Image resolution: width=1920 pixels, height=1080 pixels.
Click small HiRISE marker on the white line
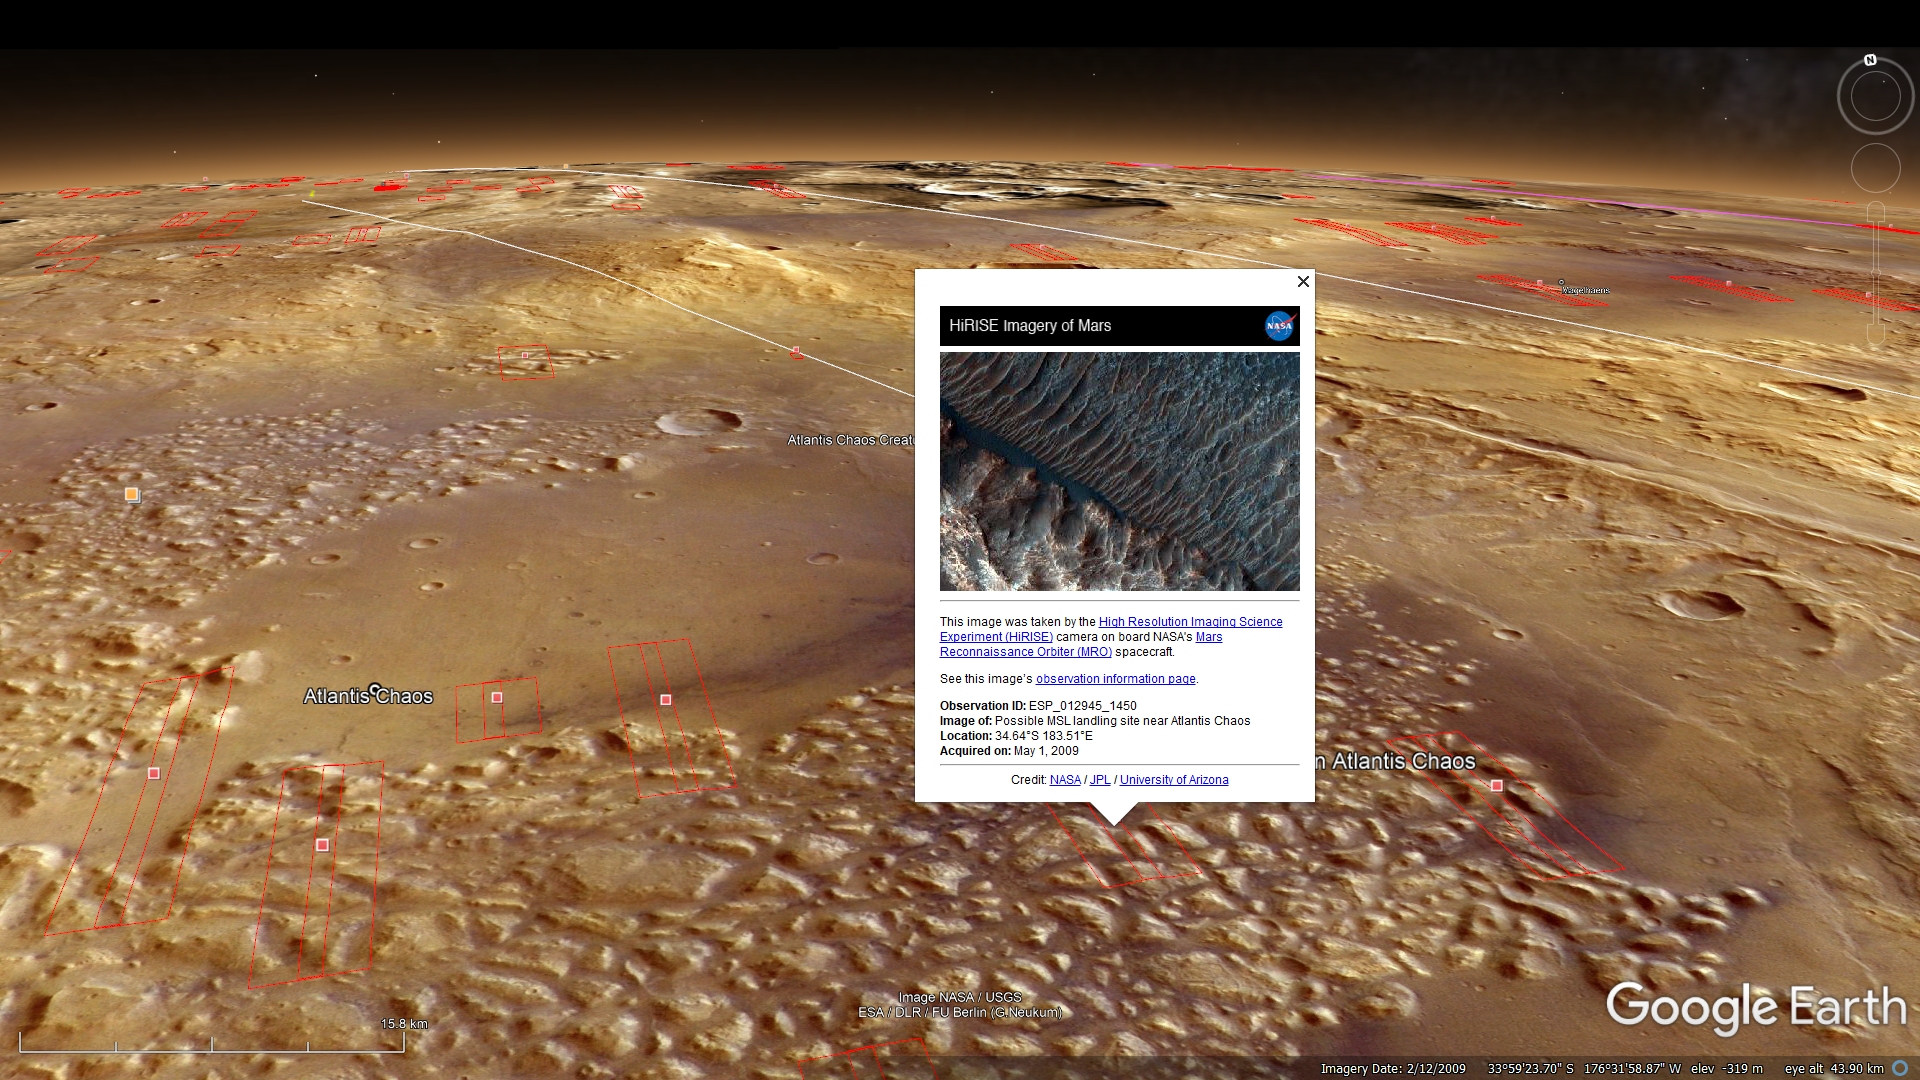(x=796, y=351)
